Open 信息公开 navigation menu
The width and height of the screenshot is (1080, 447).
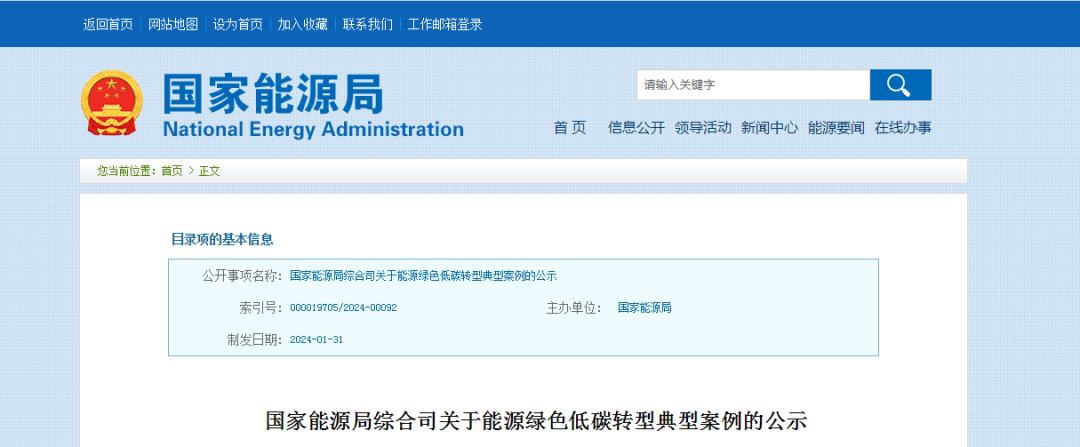click(636, 127)
